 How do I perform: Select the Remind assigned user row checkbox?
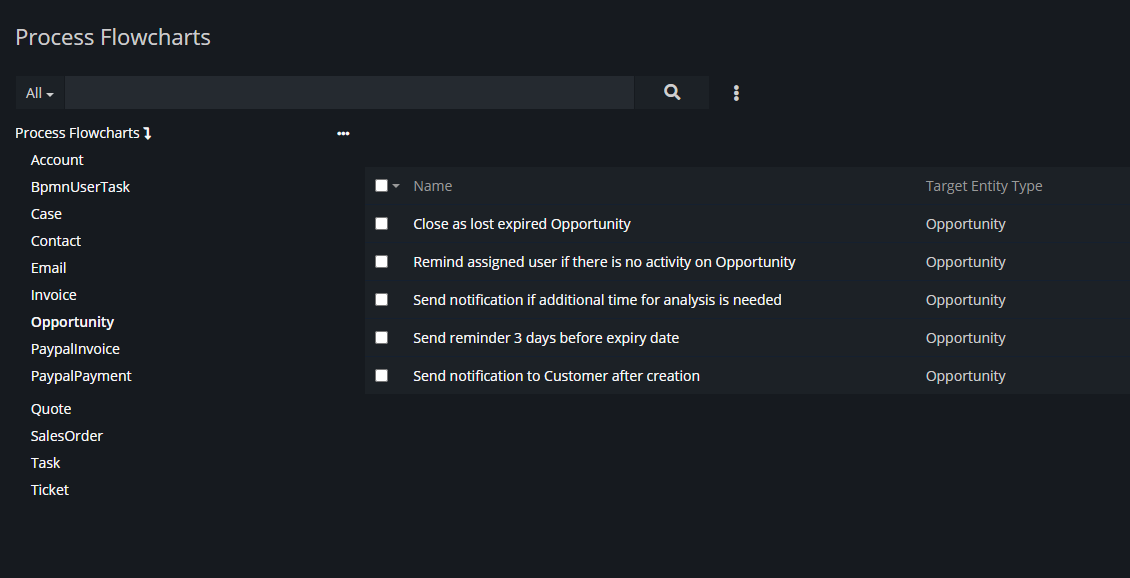(381, 262)
